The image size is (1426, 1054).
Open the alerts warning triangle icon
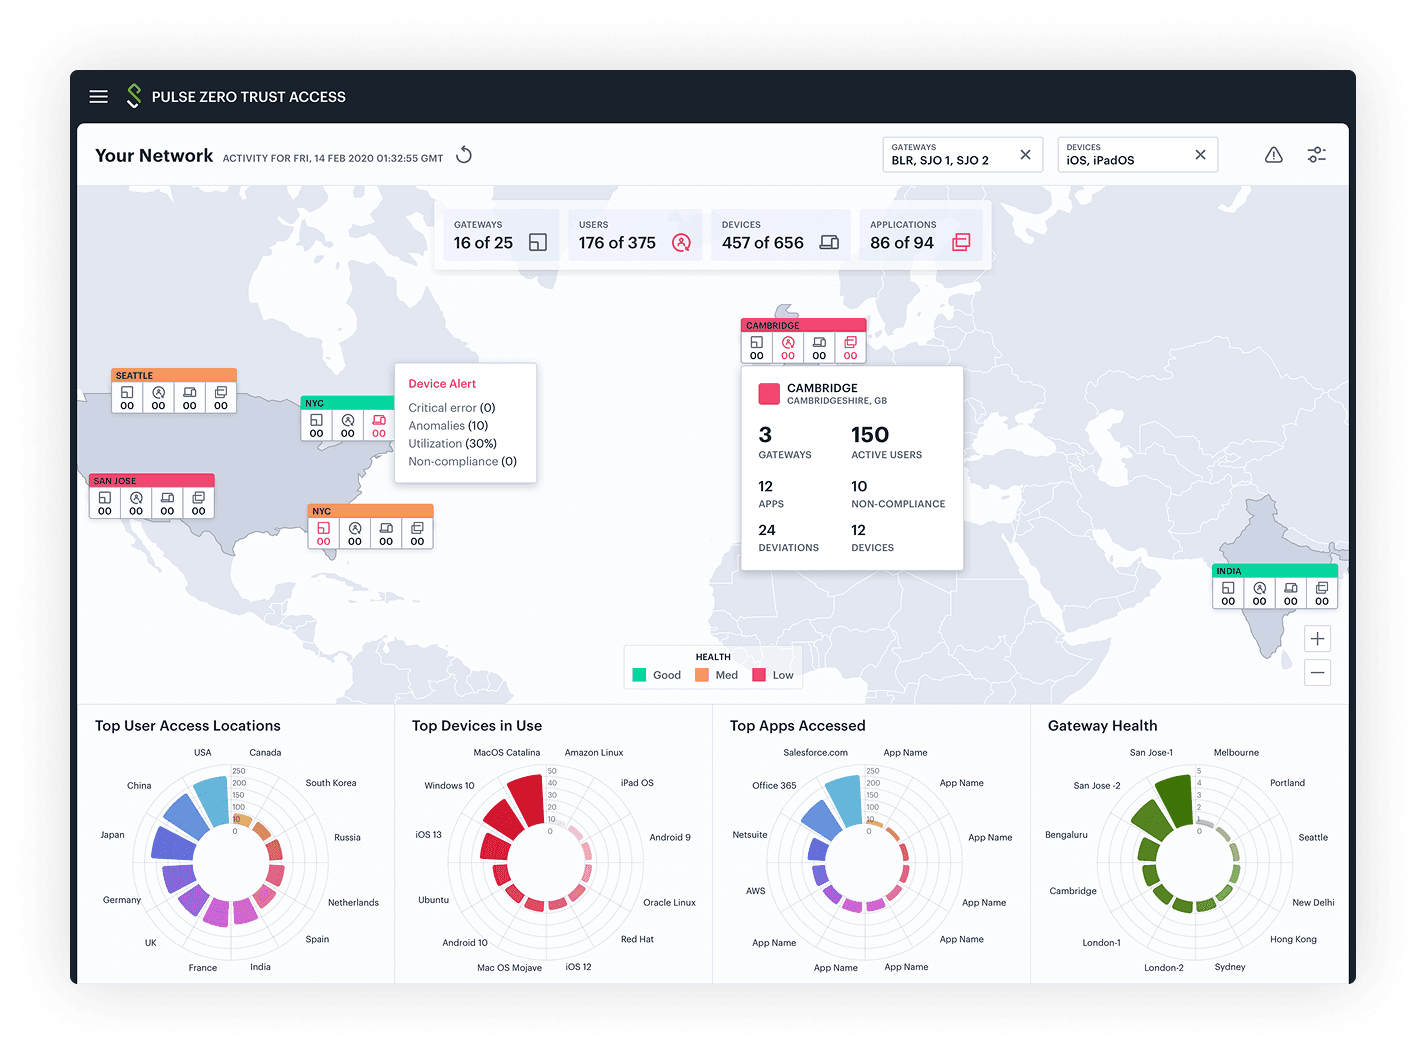[1273, 155]
